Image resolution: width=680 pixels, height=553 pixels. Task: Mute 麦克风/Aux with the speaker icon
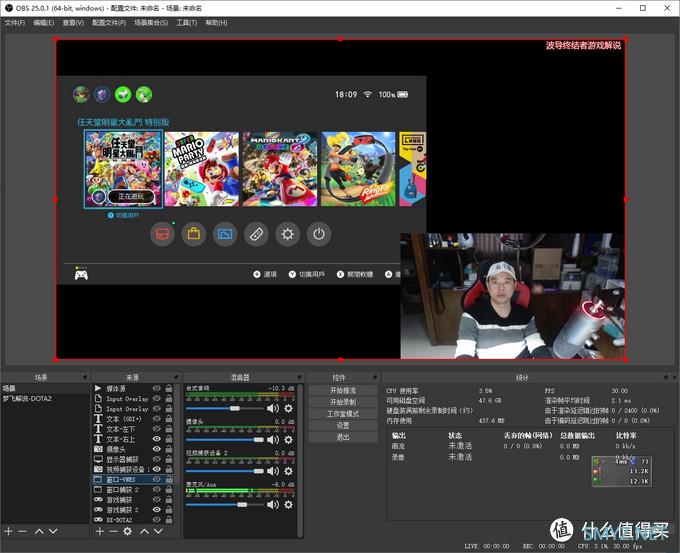[273, 504]
